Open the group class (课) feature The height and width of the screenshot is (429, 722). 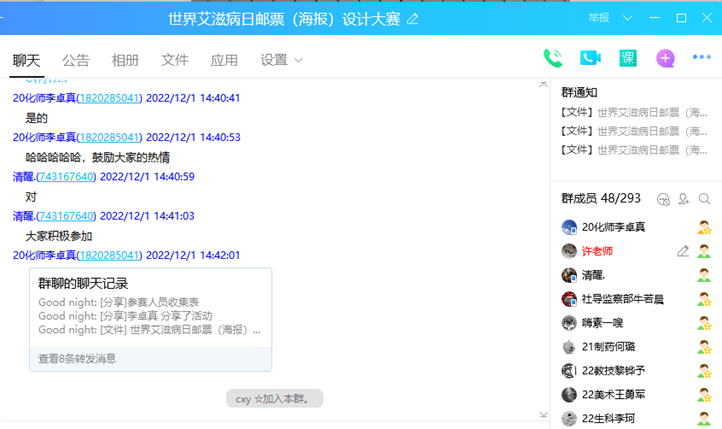(x=628, y=58)
